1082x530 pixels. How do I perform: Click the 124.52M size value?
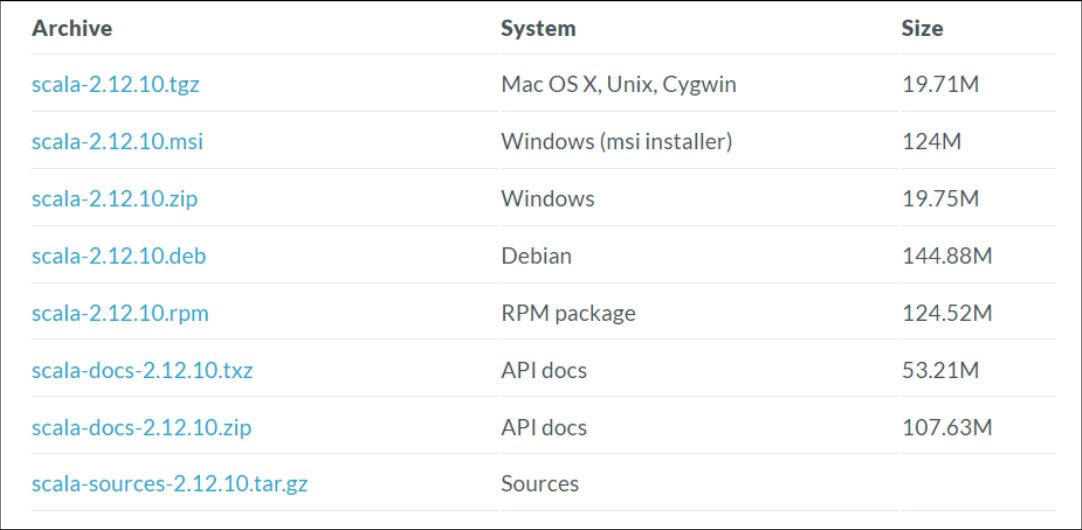[947, 313]
